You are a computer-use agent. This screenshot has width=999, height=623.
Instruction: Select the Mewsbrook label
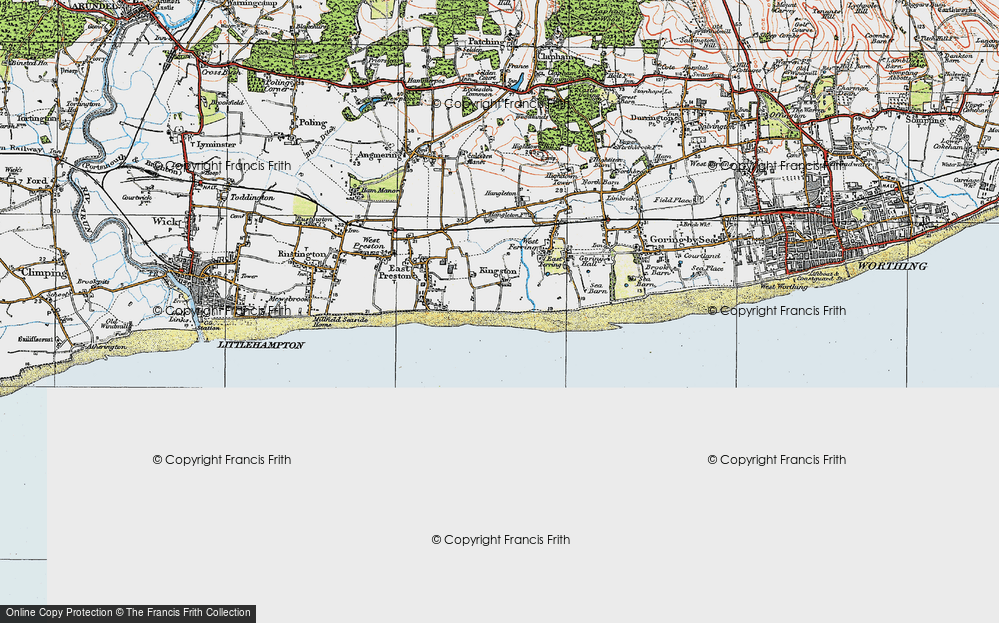coord(288,299)
